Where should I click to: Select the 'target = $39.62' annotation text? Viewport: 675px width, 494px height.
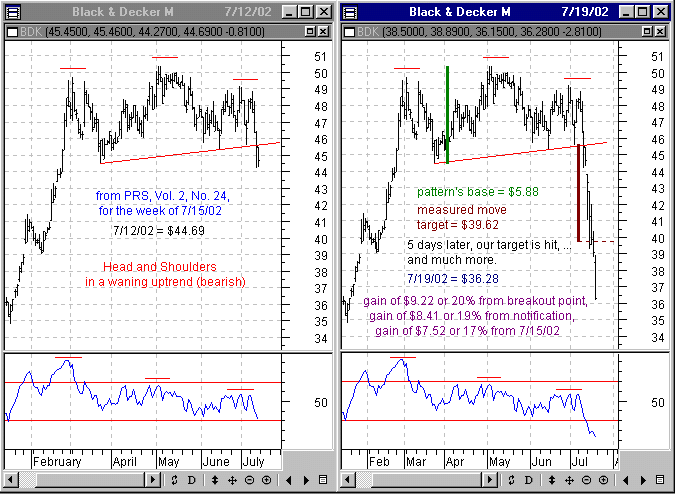(458, 225)
